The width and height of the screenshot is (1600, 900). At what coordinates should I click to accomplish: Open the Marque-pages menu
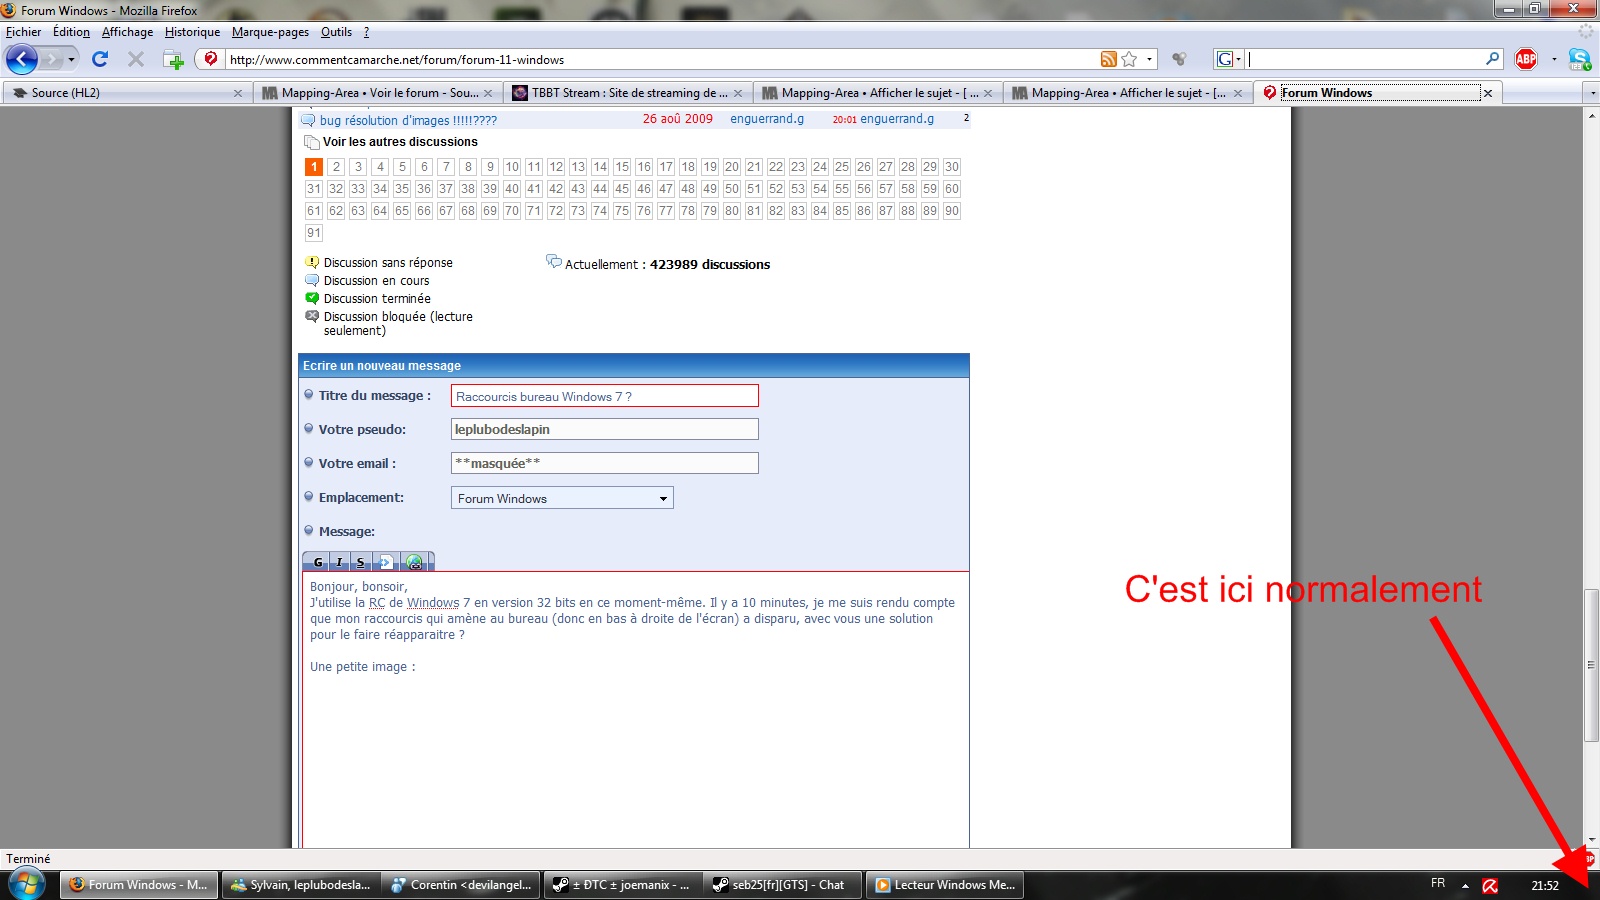click(x=270, y=32)
